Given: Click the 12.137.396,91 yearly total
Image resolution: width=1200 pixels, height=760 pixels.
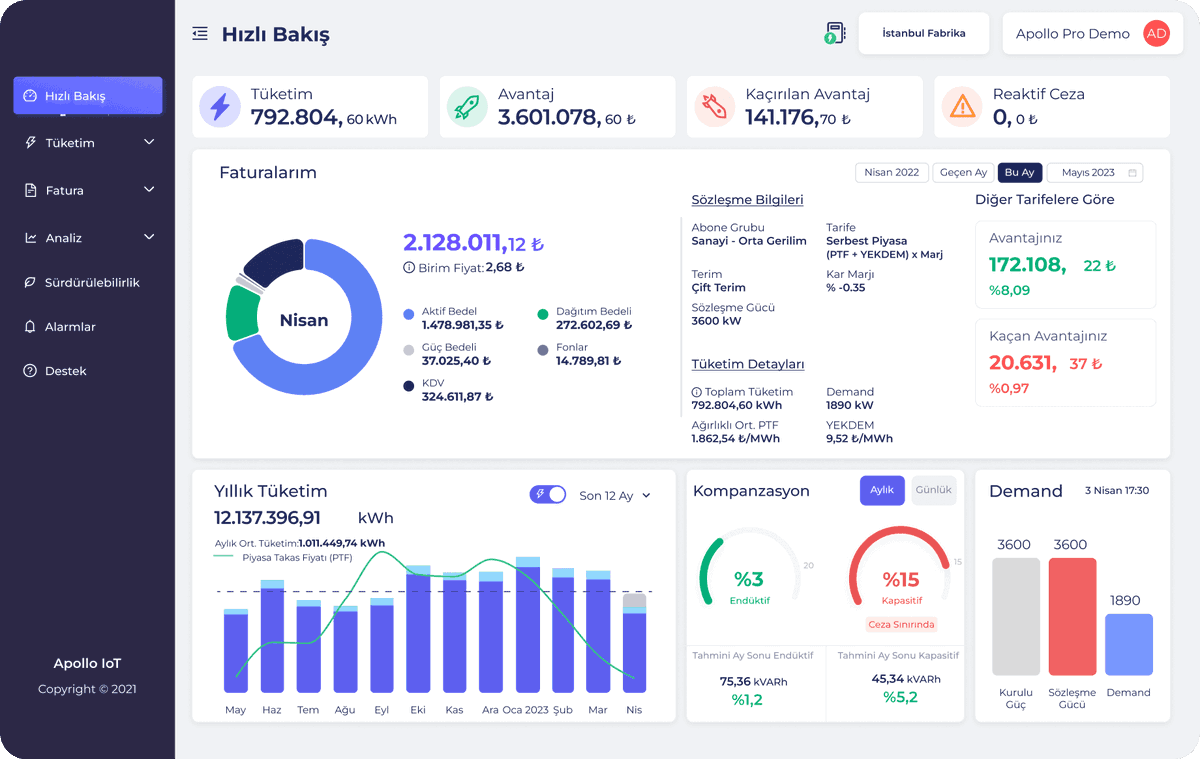Looking at the screenshot, I should pyautogui.click(x=267, y=518).
